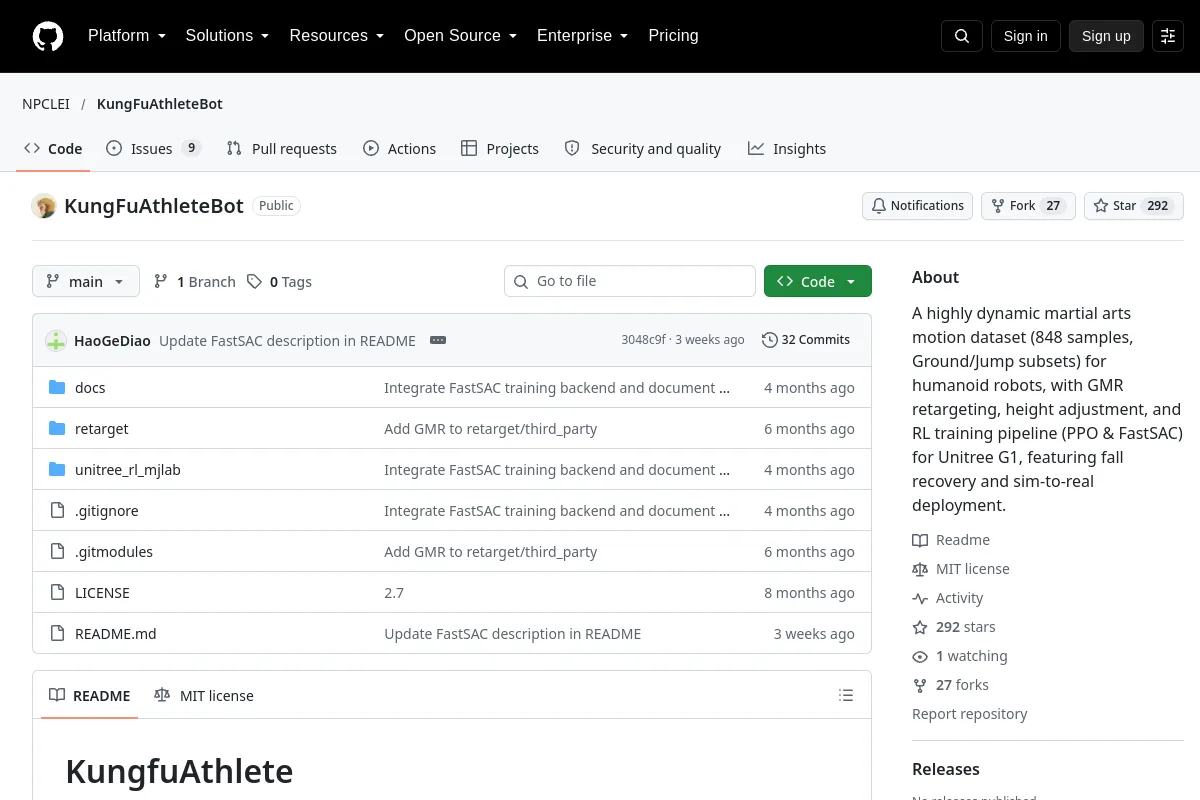1200x800 pixels.
Task: Switch to the Security and quality tab
Action: (643, 149)
